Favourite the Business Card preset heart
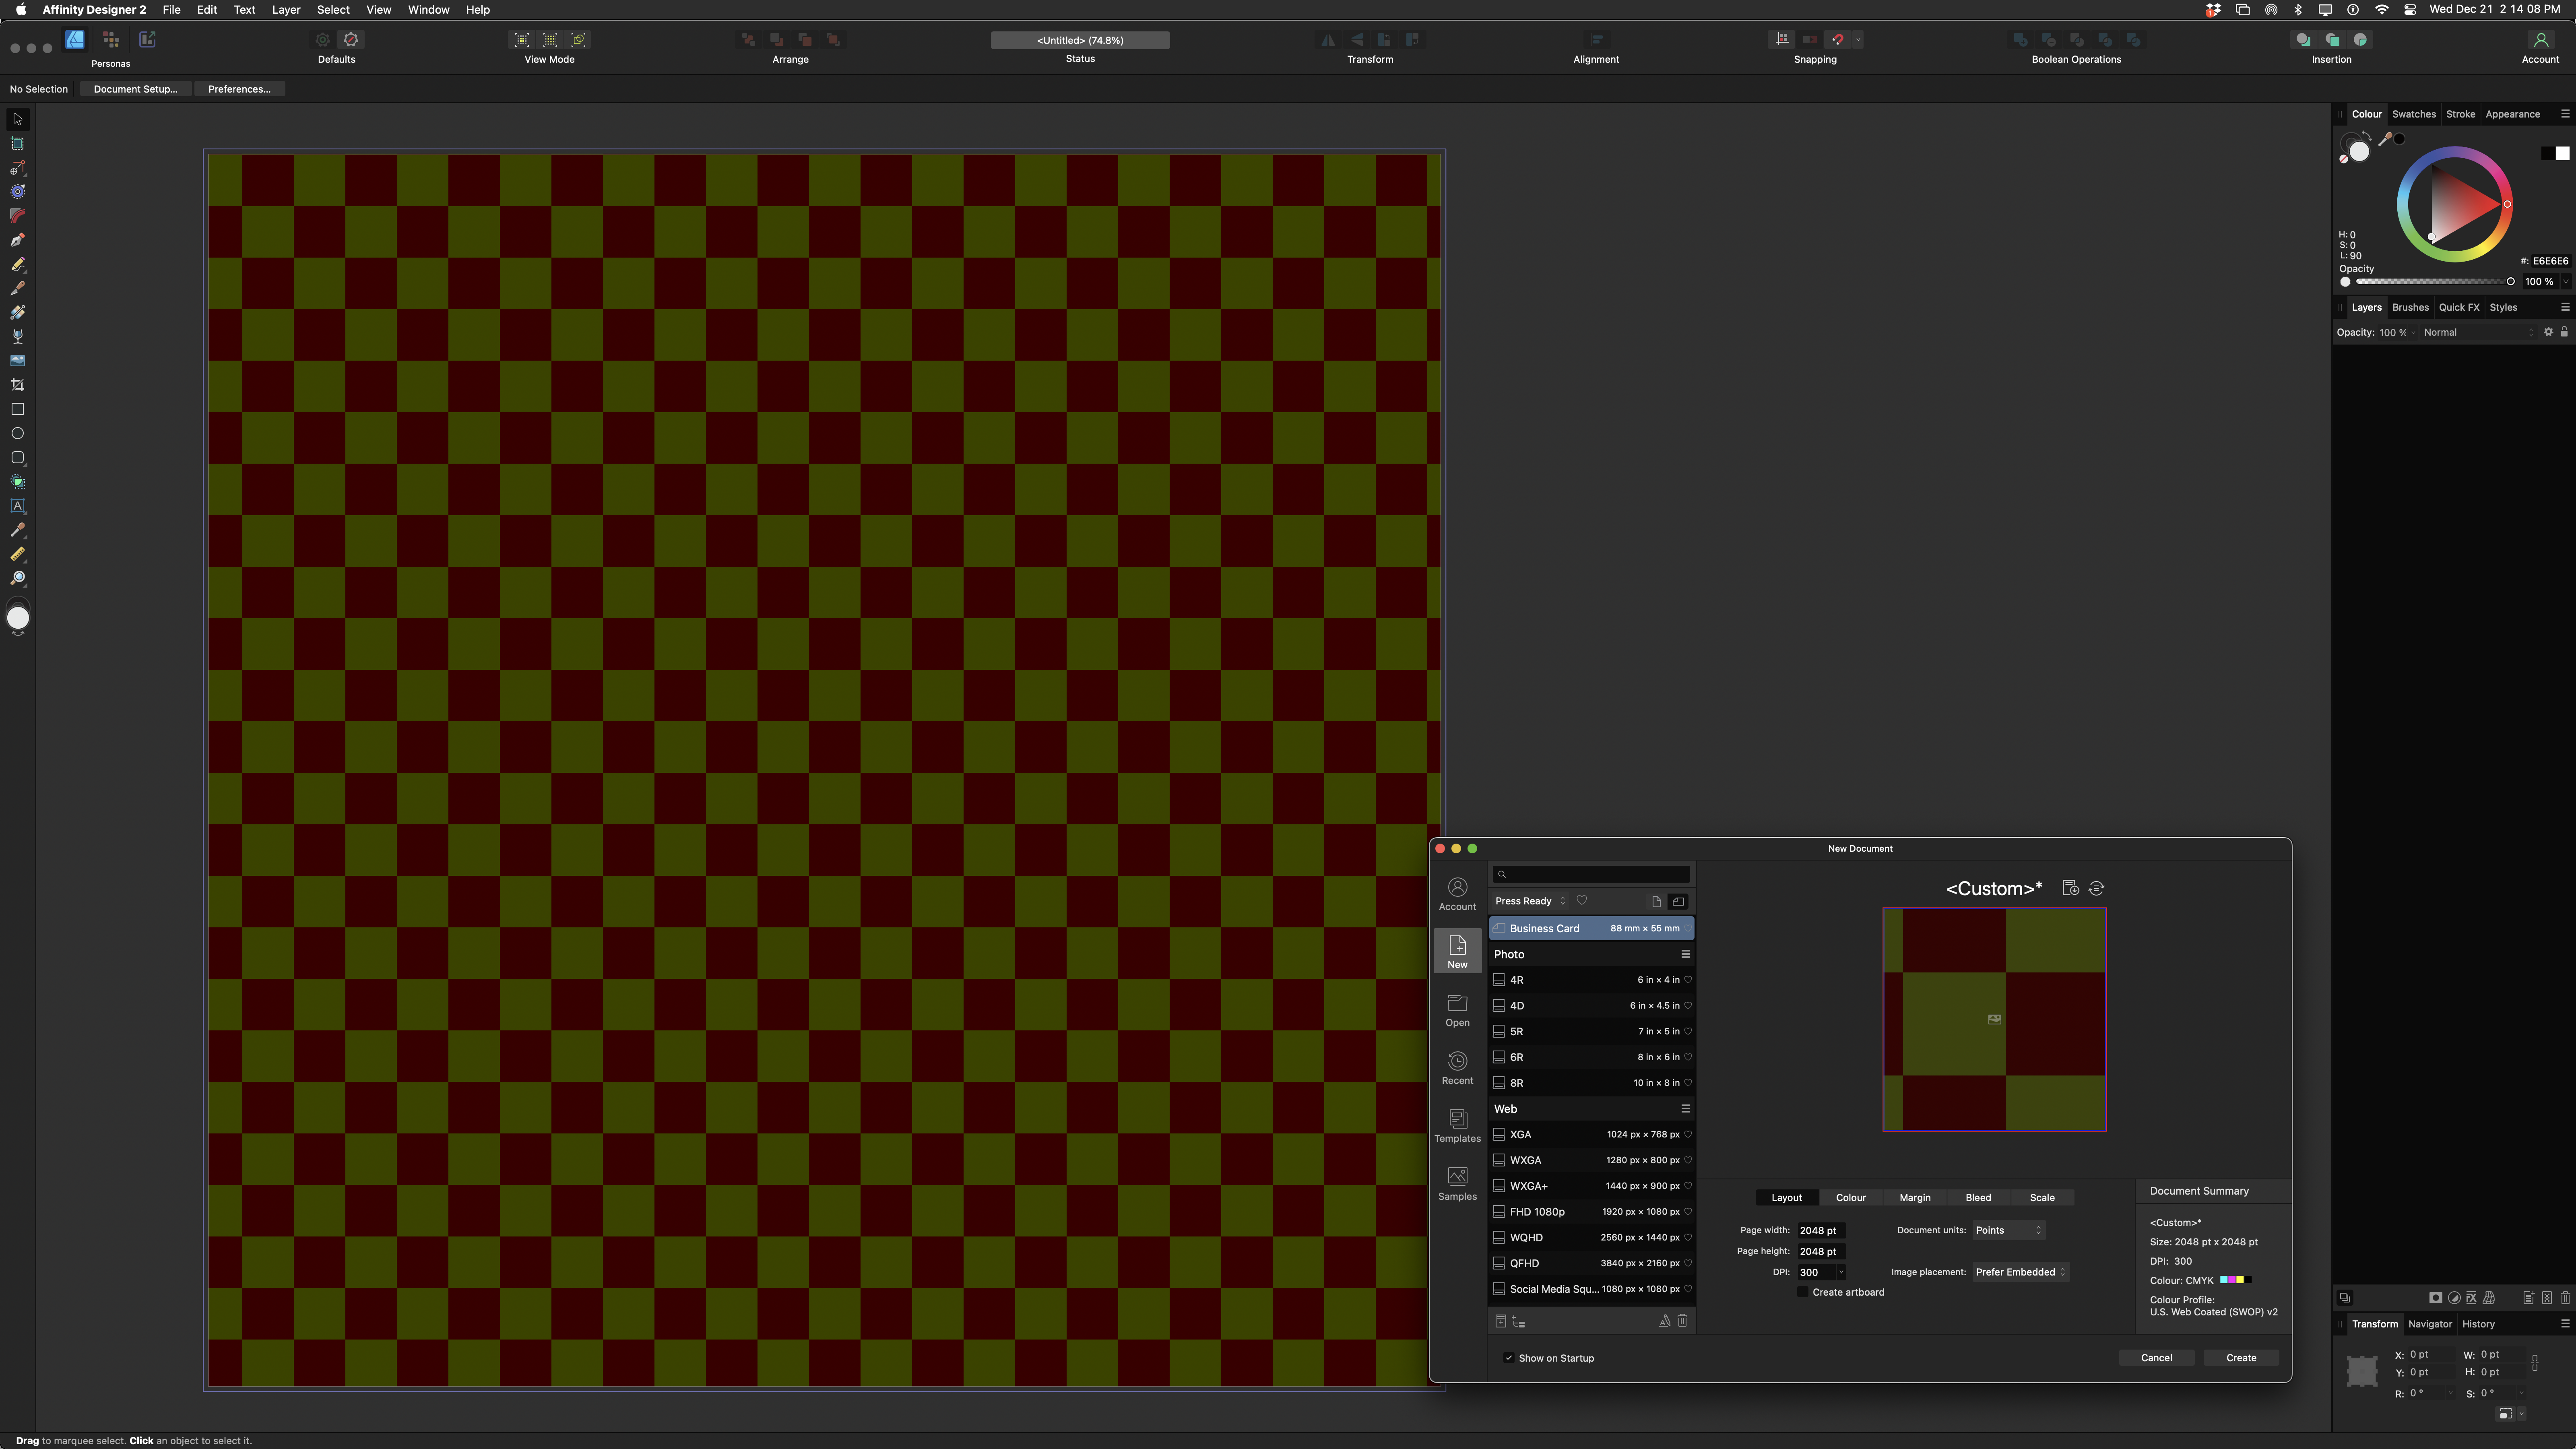The image size is (2576, 1449). point(1688,928)
